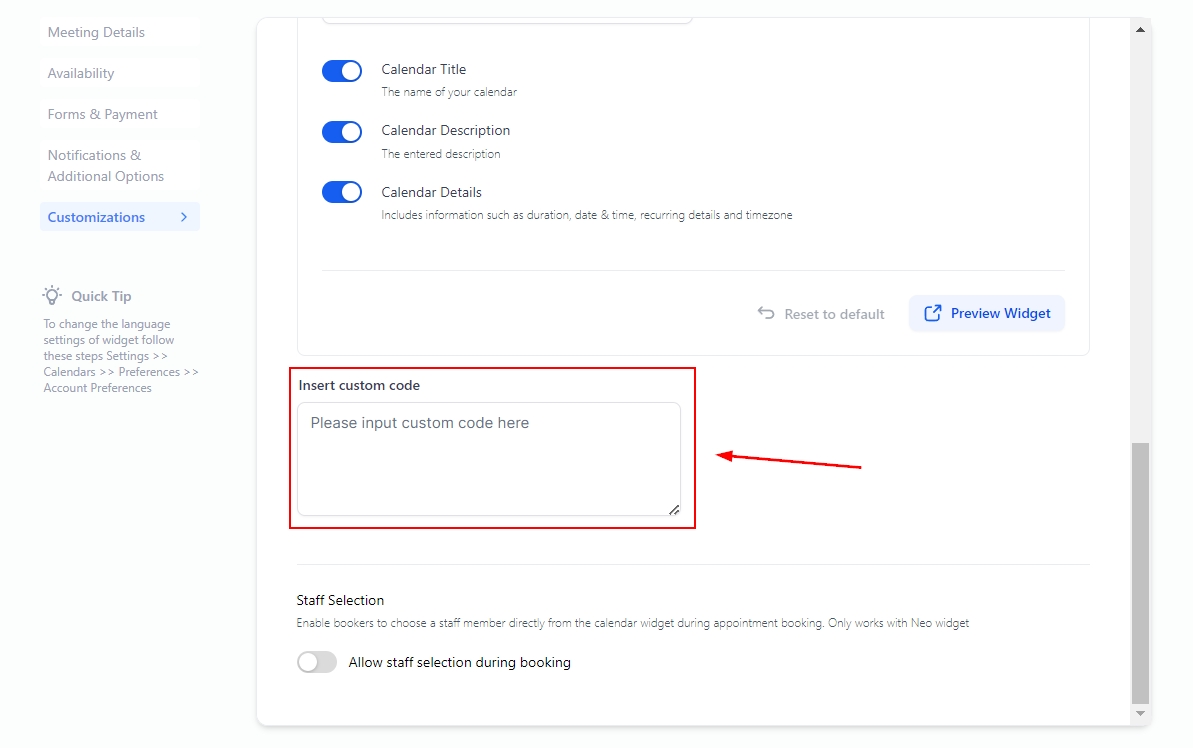Open Notifications & Additional Options

point(106,166)
